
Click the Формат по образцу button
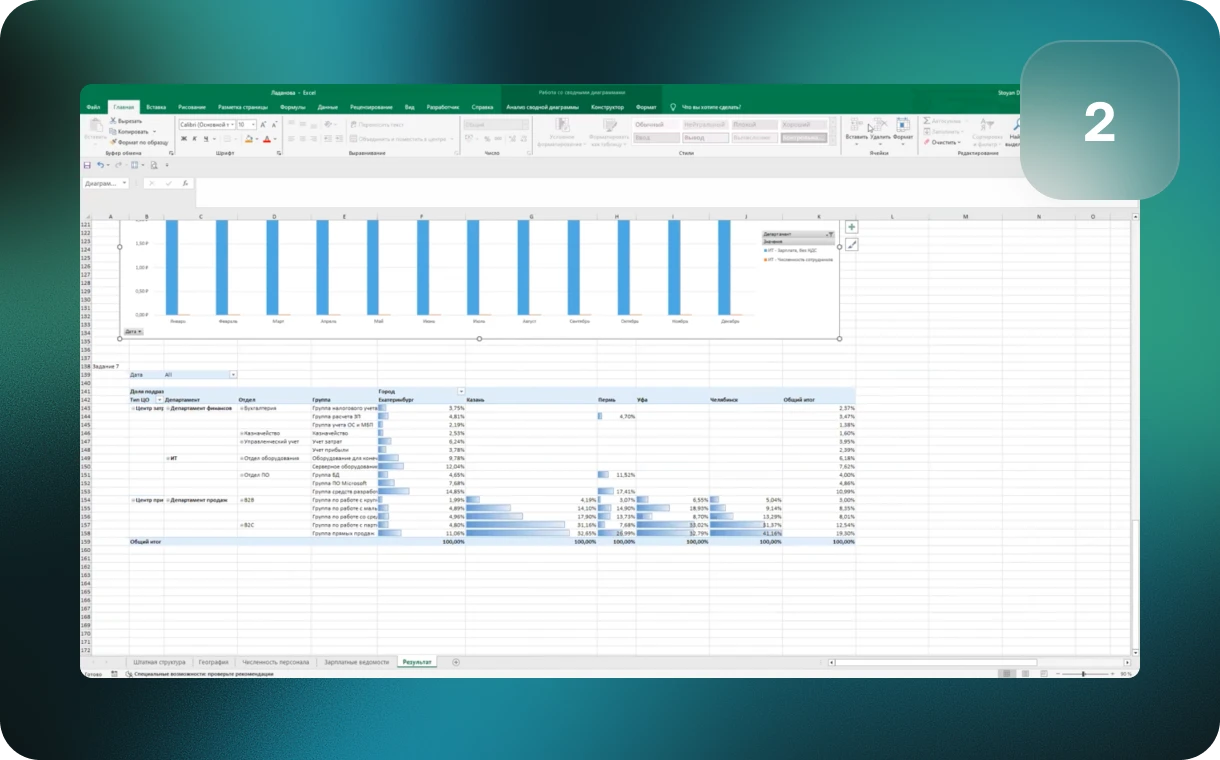pyautogui.click(x=140, y=142)
